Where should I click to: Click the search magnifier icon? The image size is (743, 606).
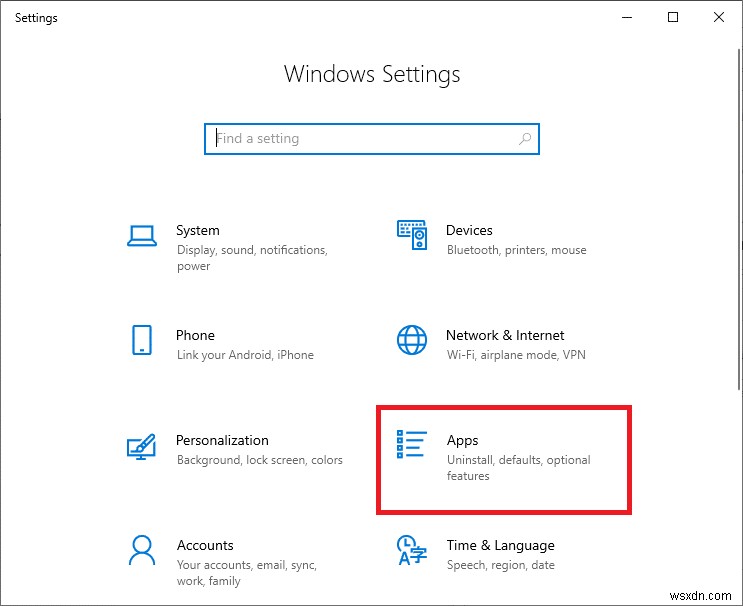click(525, 139)
